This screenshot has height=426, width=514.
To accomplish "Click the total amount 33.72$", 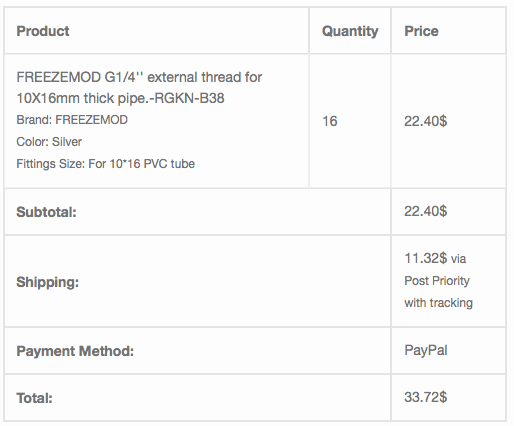I will pos(425,397).
